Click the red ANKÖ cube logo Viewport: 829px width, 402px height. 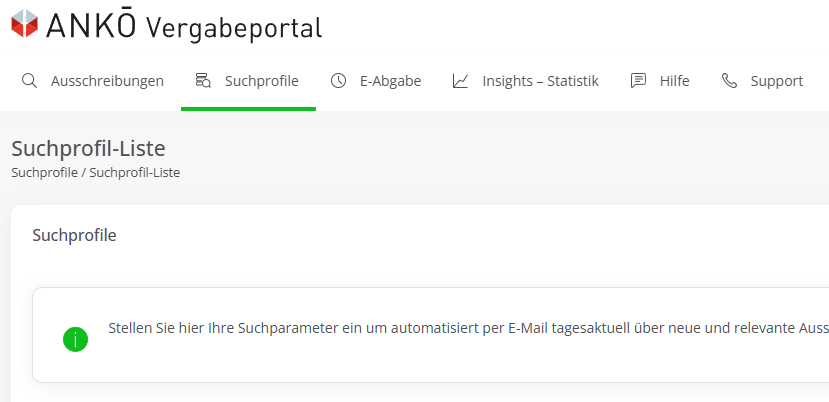tap(25, 24)
